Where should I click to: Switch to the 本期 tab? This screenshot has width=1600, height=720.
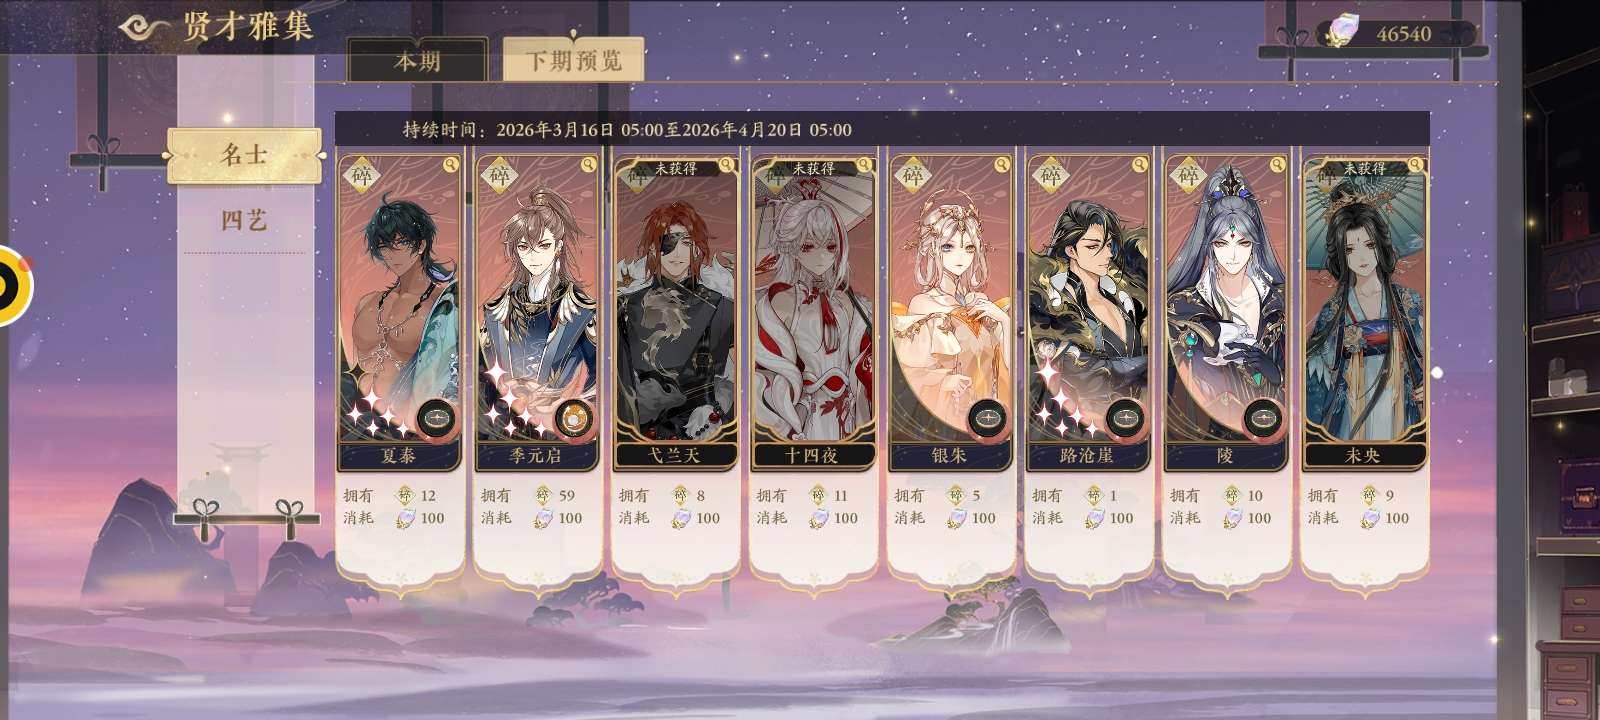pyautogui.click(x=417, y=61)
